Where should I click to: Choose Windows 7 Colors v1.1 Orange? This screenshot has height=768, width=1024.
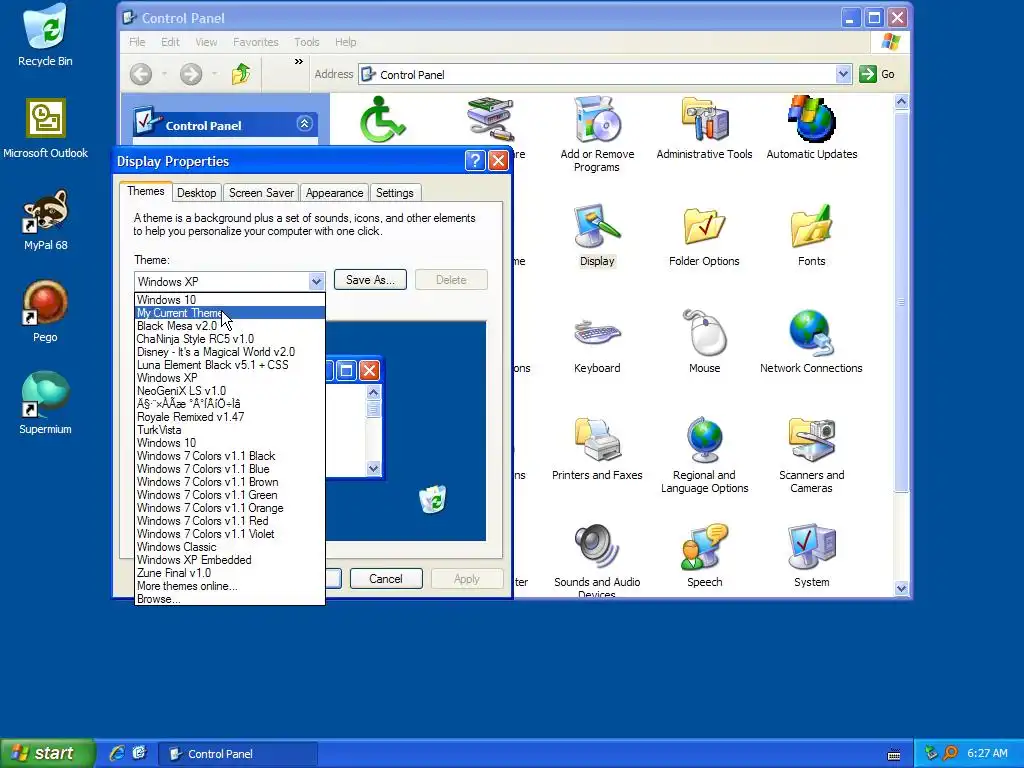point(230,508)
